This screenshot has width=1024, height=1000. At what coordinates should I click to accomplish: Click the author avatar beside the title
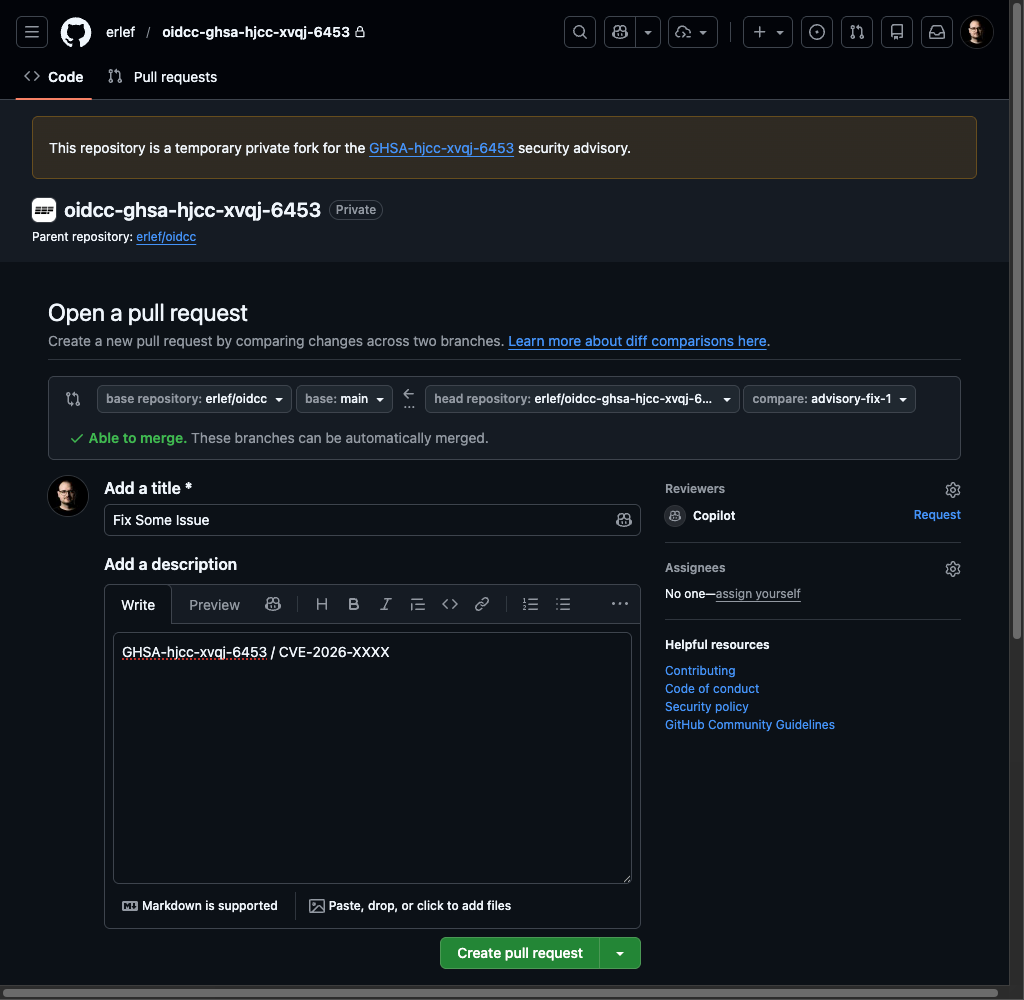68,496
